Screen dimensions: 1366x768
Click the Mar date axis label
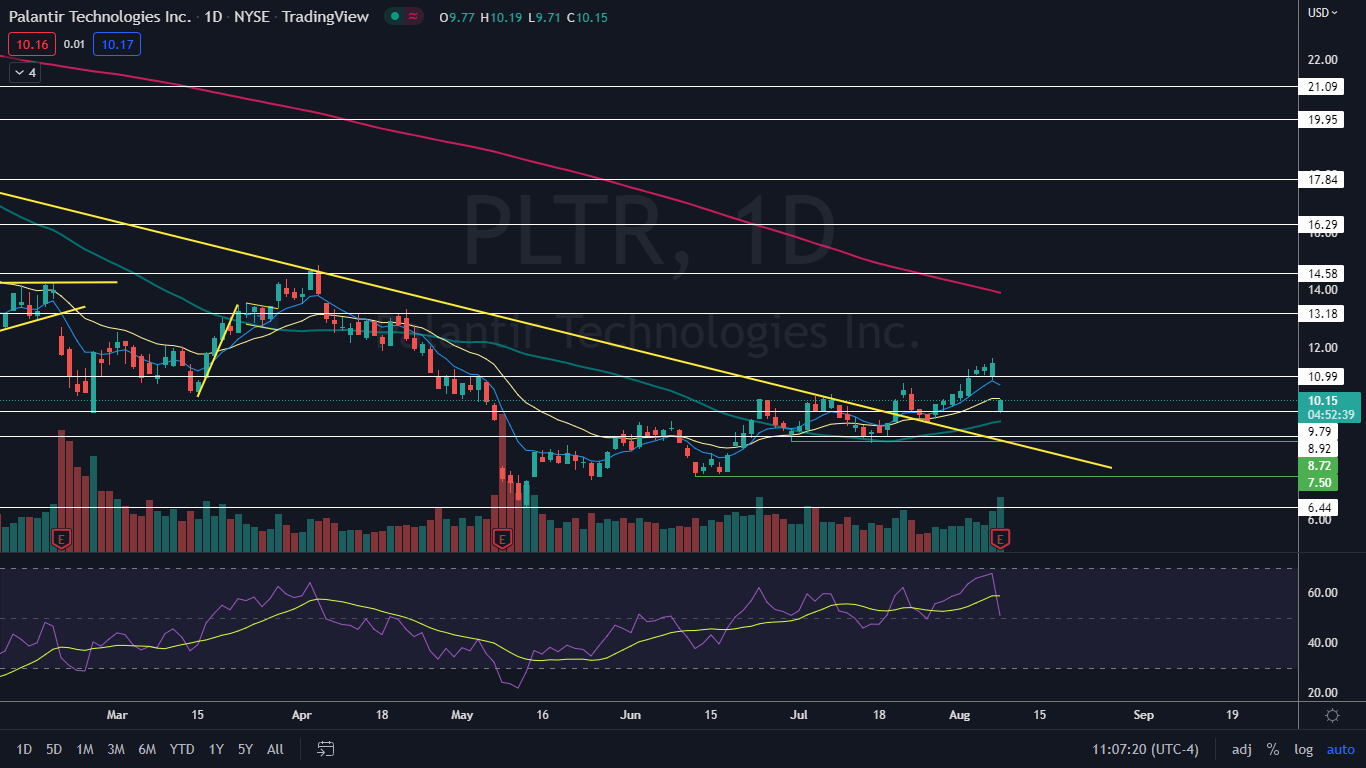(x=118, y=715)
